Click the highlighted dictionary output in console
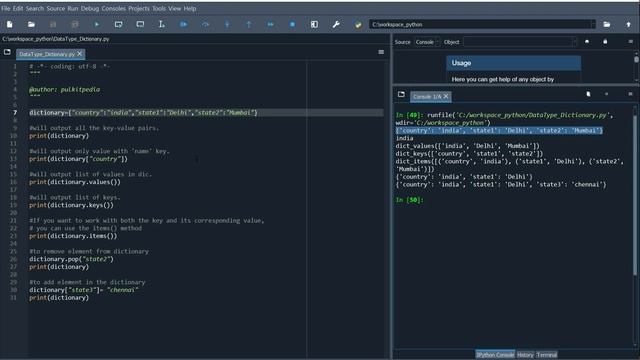This screenshot has height=360, width=640. (499, 131)
